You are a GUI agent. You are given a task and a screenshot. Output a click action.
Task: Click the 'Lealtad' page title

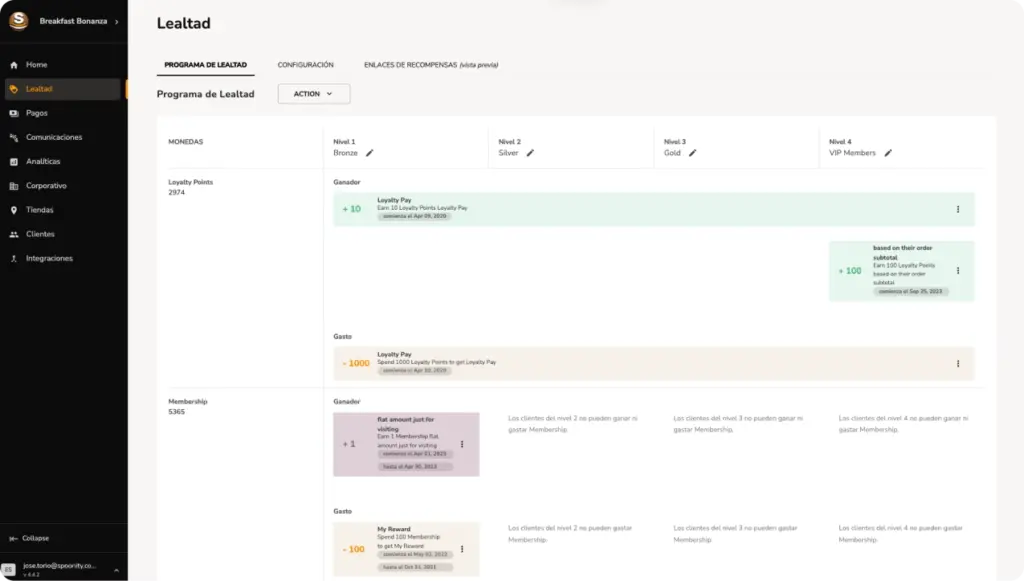click(x=184, y=24)
